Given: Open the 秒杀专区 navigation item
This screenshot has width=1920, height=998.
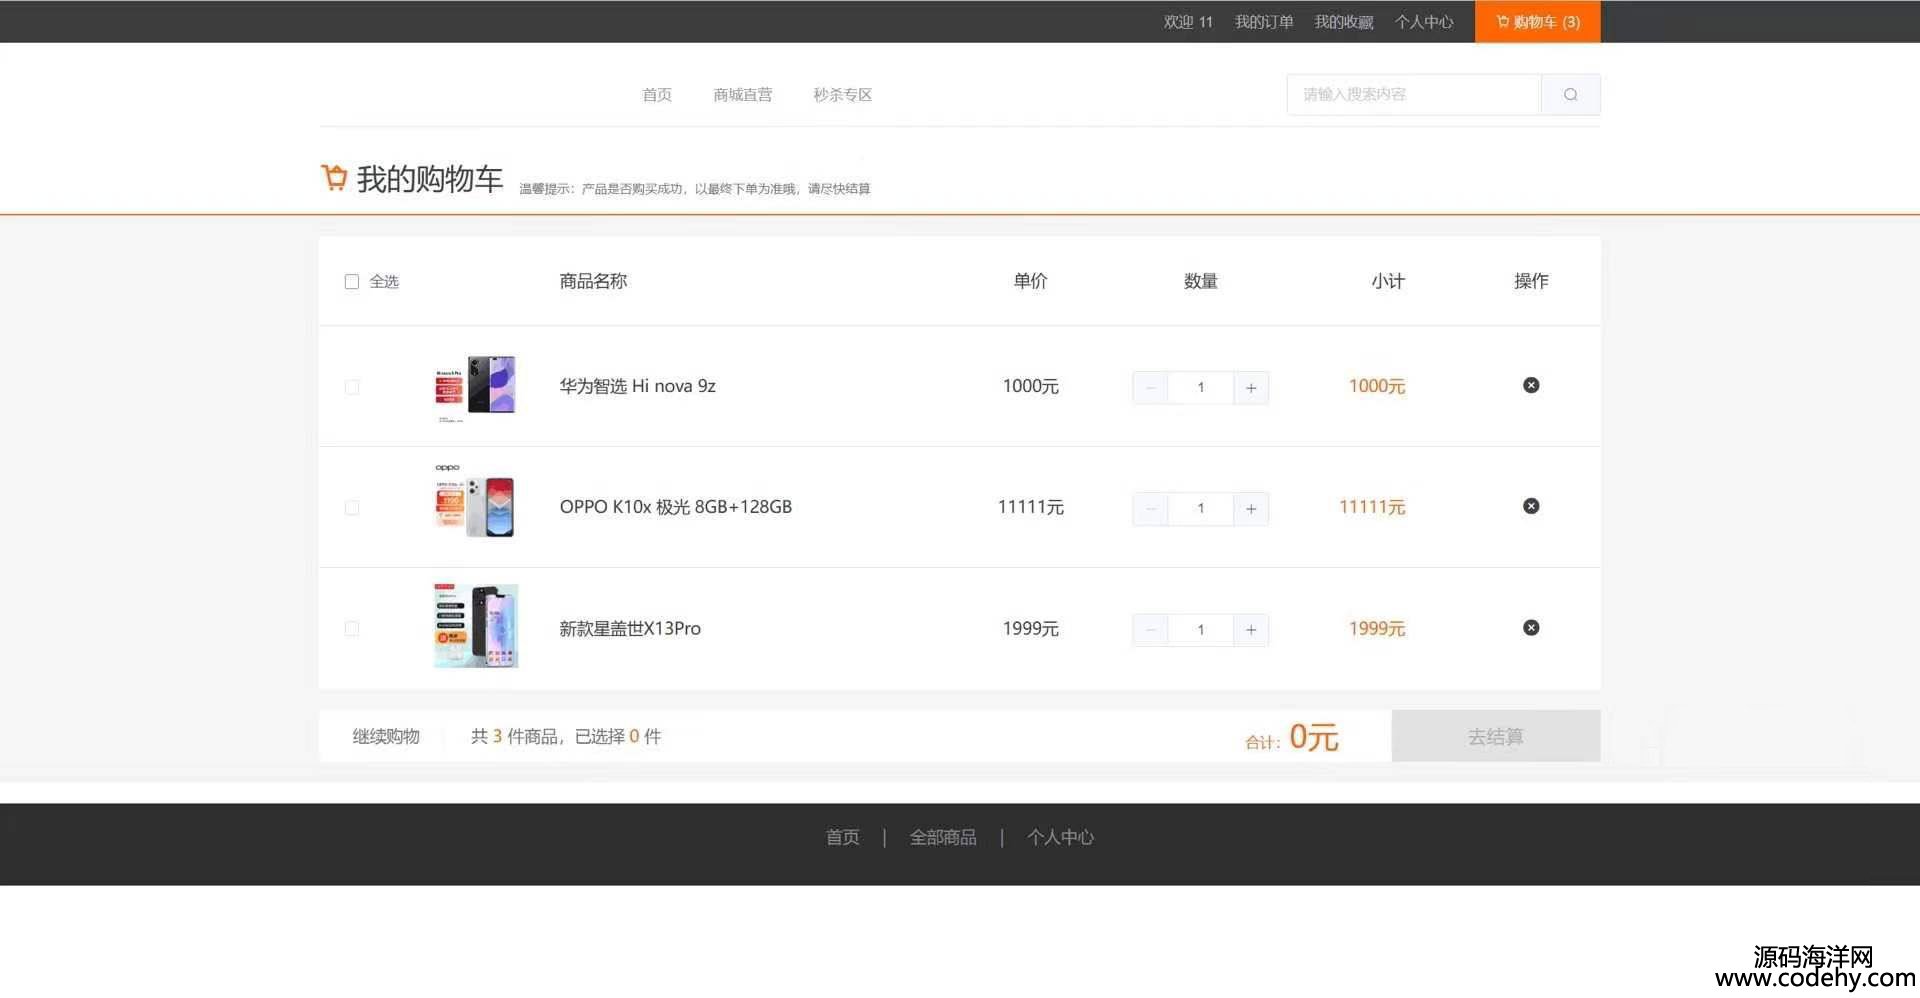Looking at the screenshot, I should point(843,95).
